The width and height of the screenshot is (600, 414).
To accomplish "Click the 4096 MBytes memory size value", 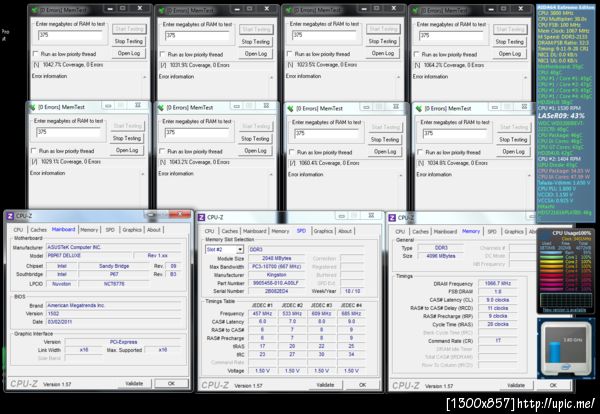I will pos(441,256).
